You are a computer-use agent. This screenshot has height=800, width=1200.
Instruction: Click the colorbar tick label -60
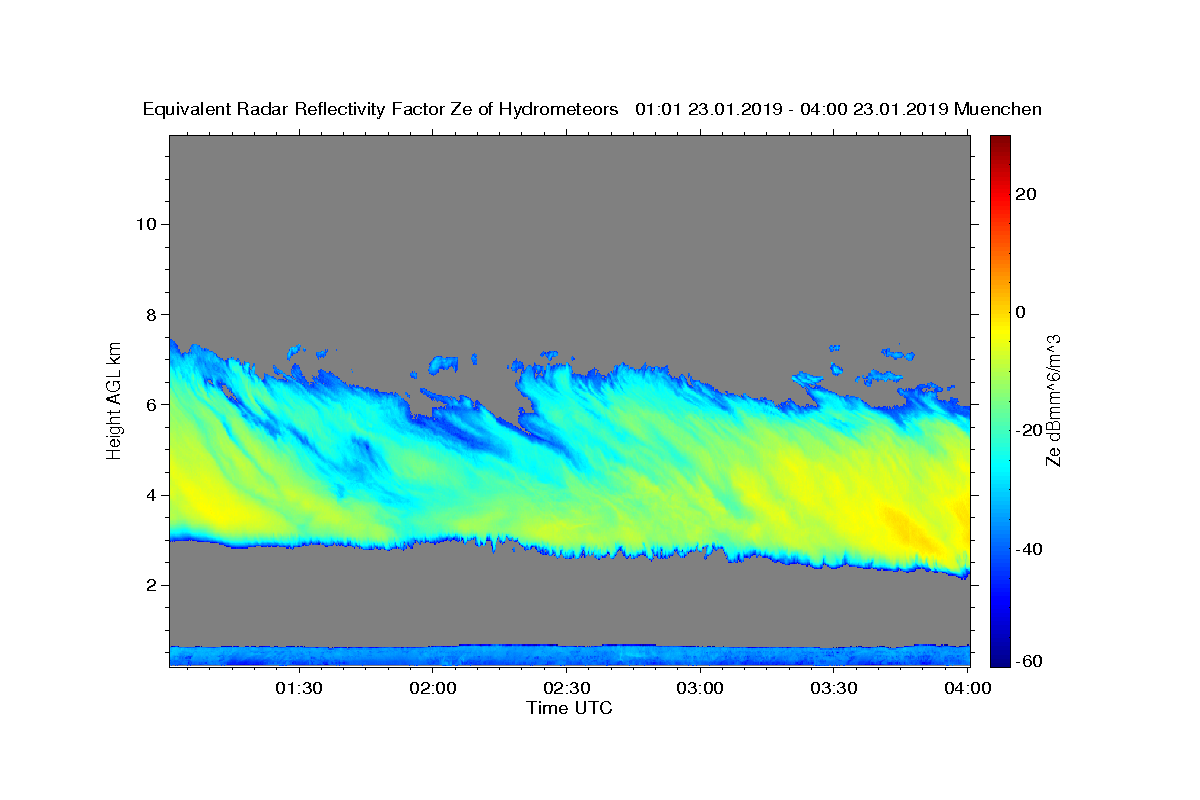(x=1029, y=661)
